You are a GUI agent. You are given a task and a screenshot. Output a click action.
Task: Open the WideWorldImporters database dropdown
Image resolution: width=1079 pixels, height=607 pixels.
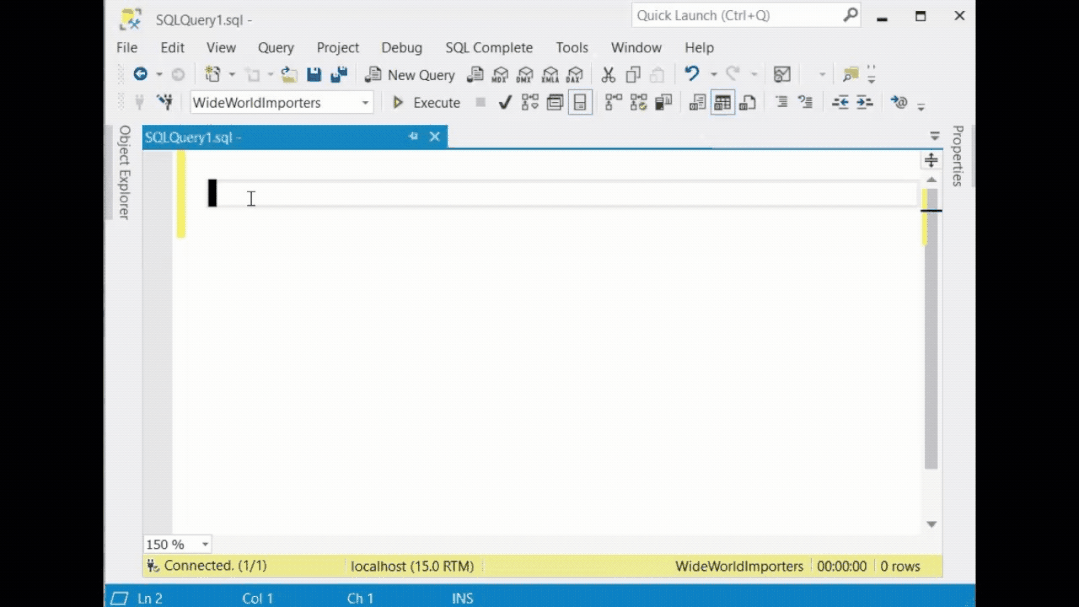click(365, 103)
